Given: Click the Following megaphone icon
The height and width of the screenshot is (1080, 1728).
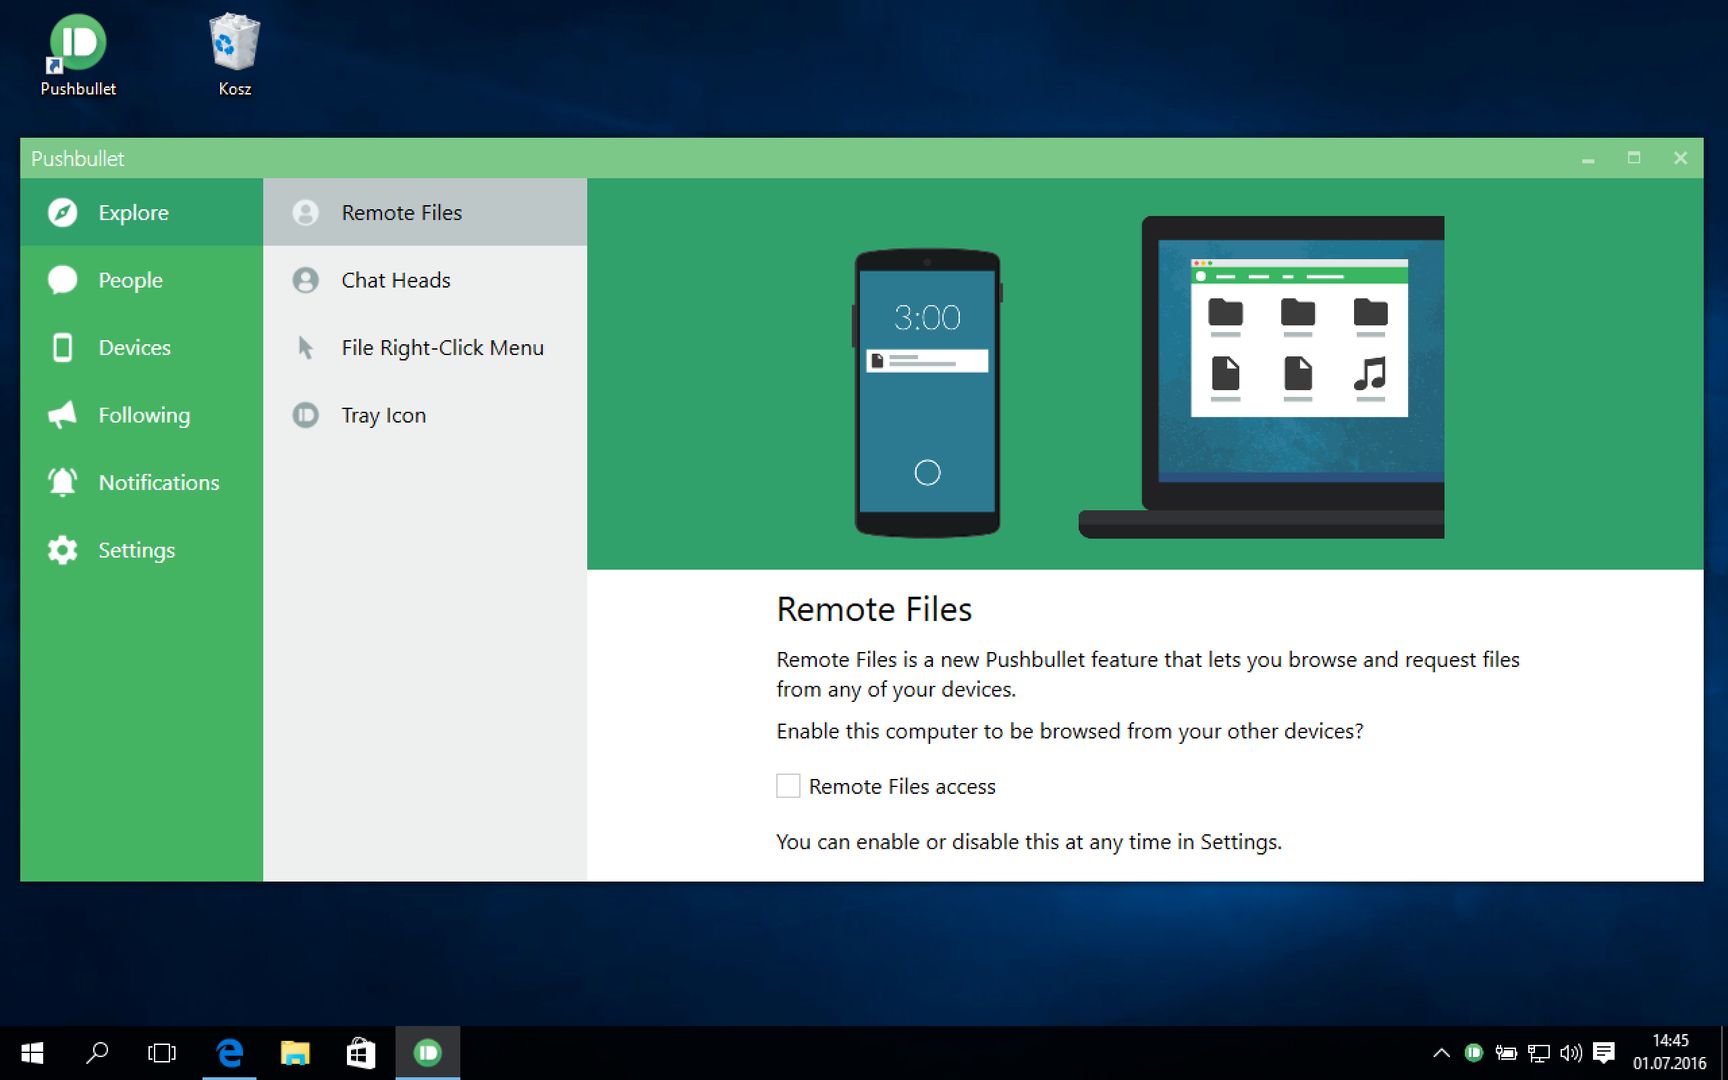Looking at the screenshot, I should 62,415.
